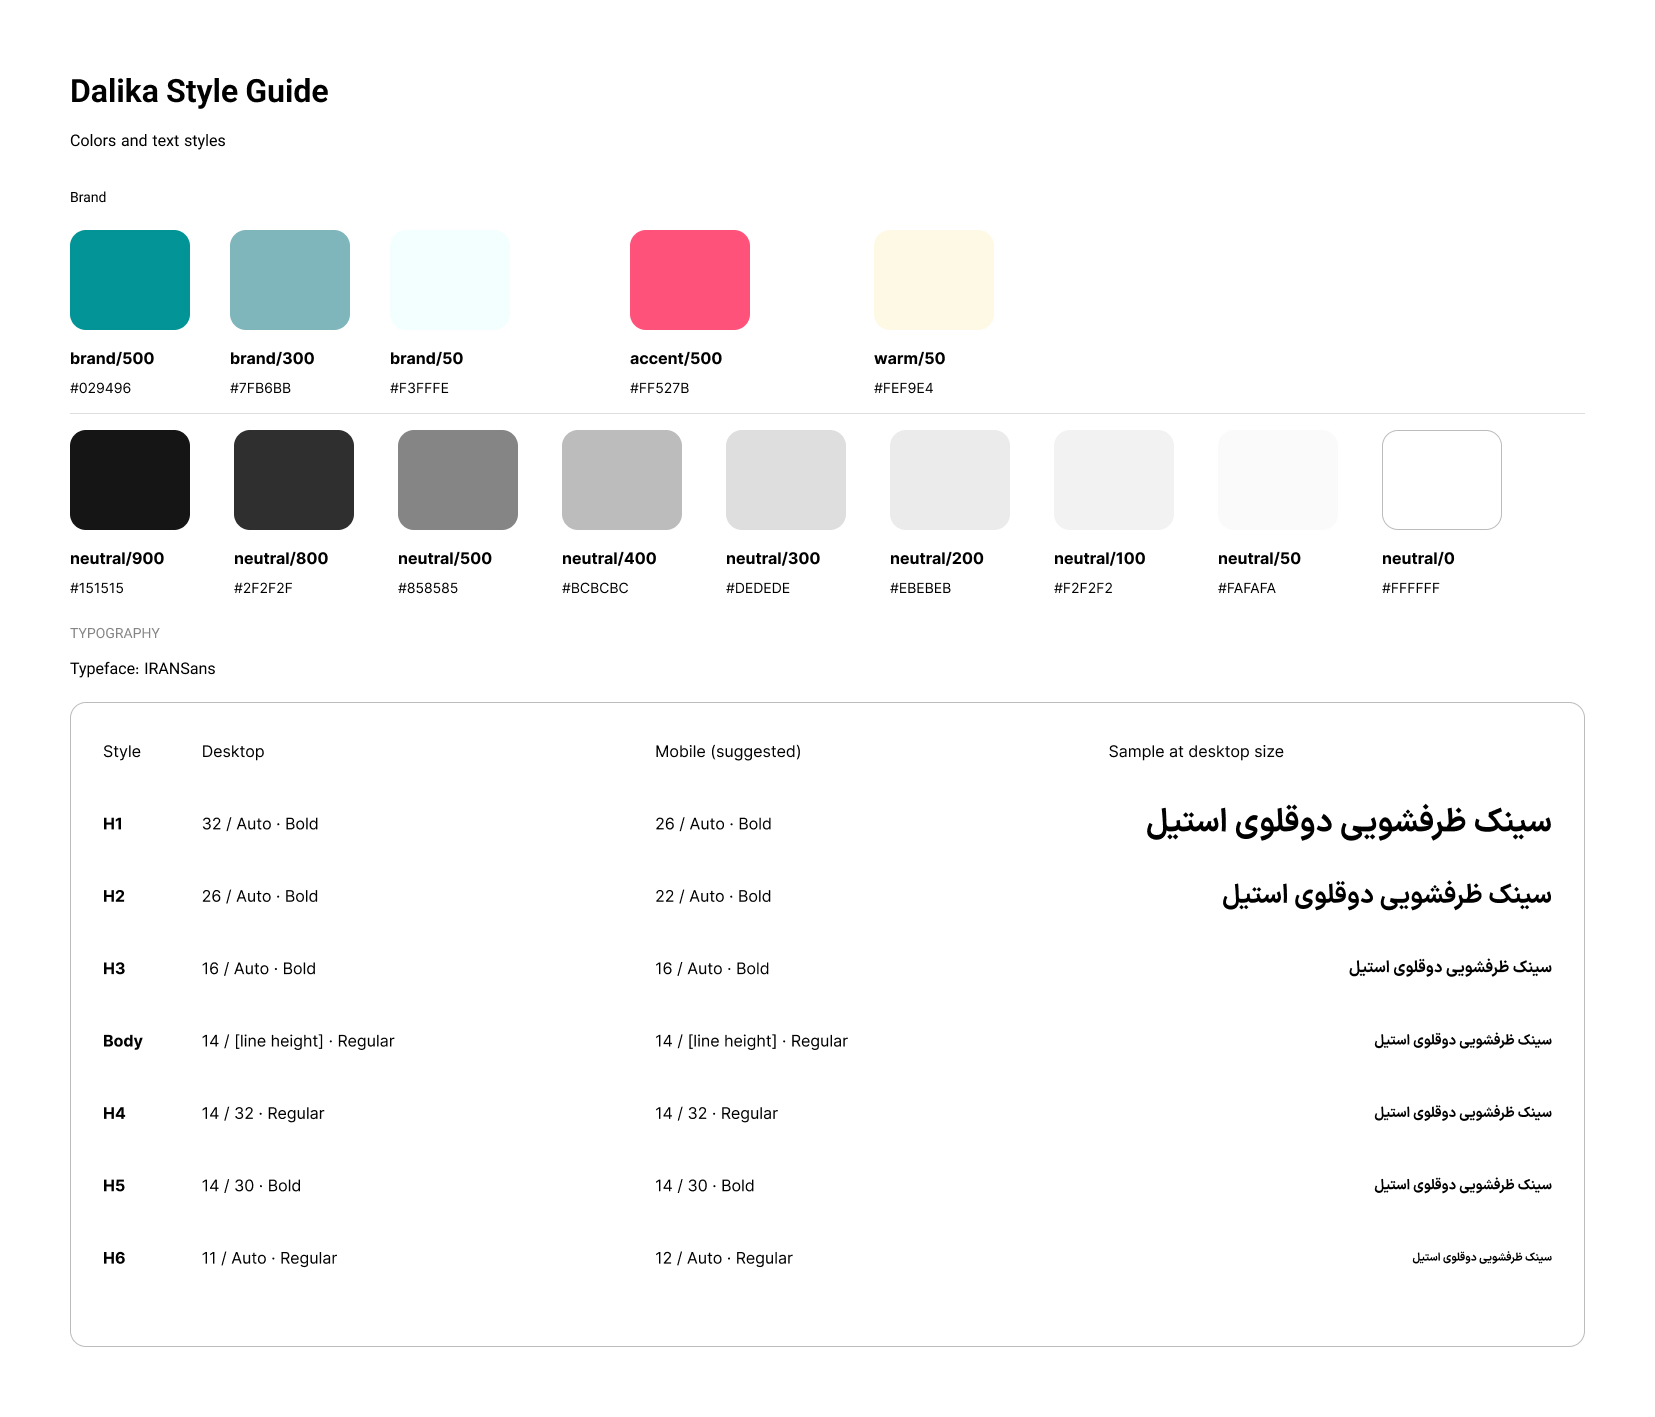Screen dimensions: 1655x1417
Task: Select the 'brand/500' label text
Action: [112, 358]
